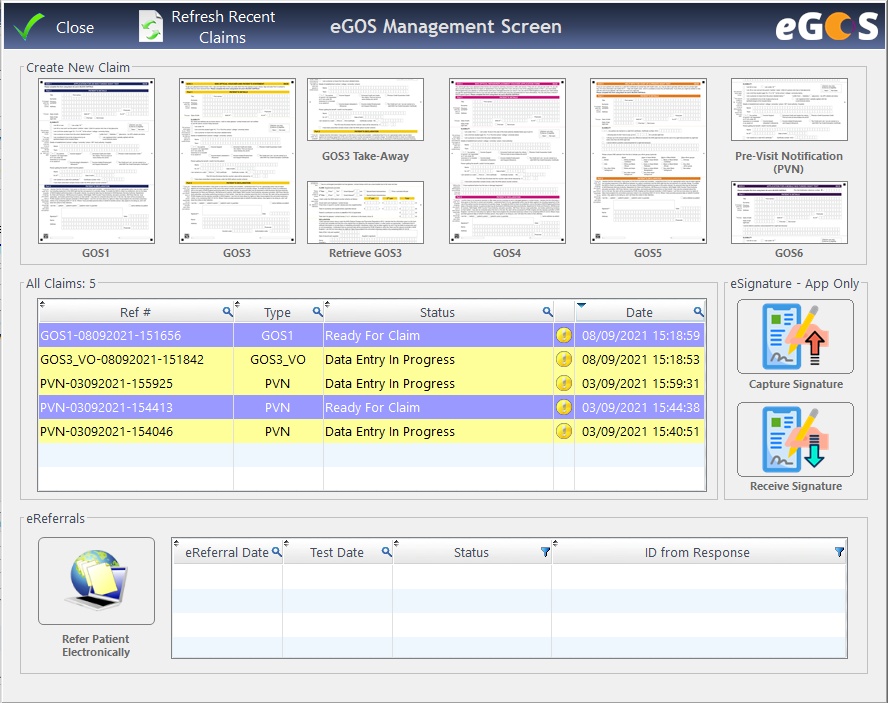Sort eReferrals by Test Date header

click(x=336, y=552)
